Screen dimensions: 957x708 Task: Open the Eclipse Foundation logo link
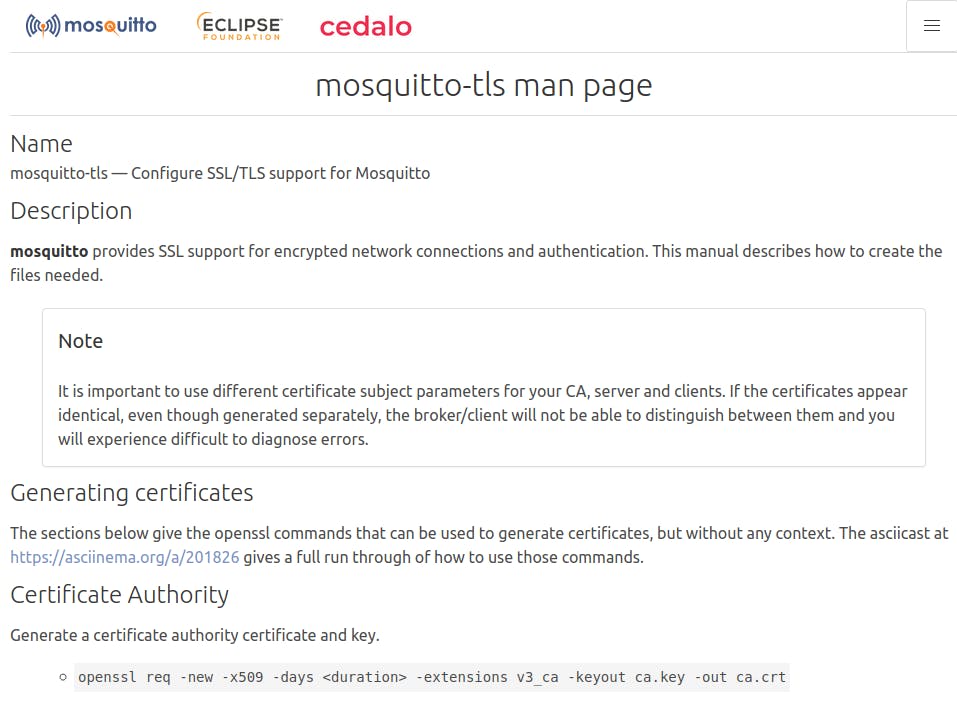(x=239, y=26)
